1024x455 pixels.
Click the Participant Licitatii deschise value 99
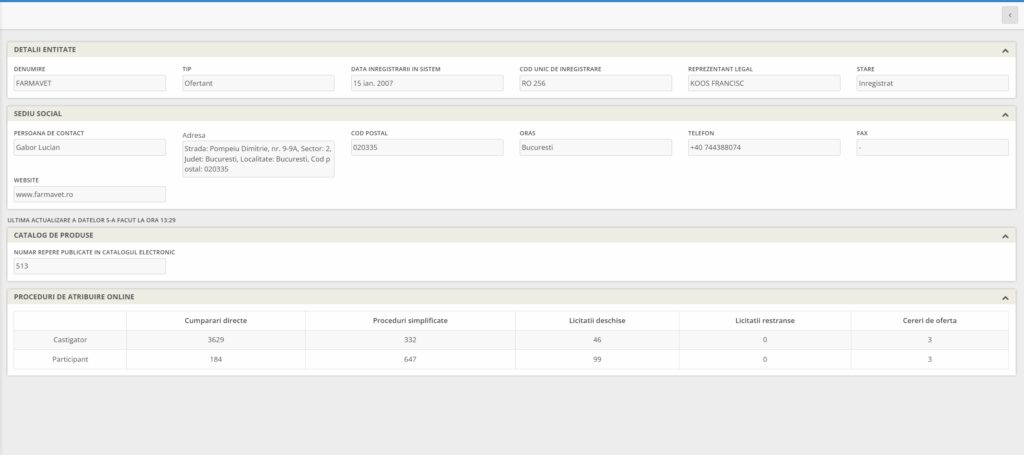click(x=597, y=358)
